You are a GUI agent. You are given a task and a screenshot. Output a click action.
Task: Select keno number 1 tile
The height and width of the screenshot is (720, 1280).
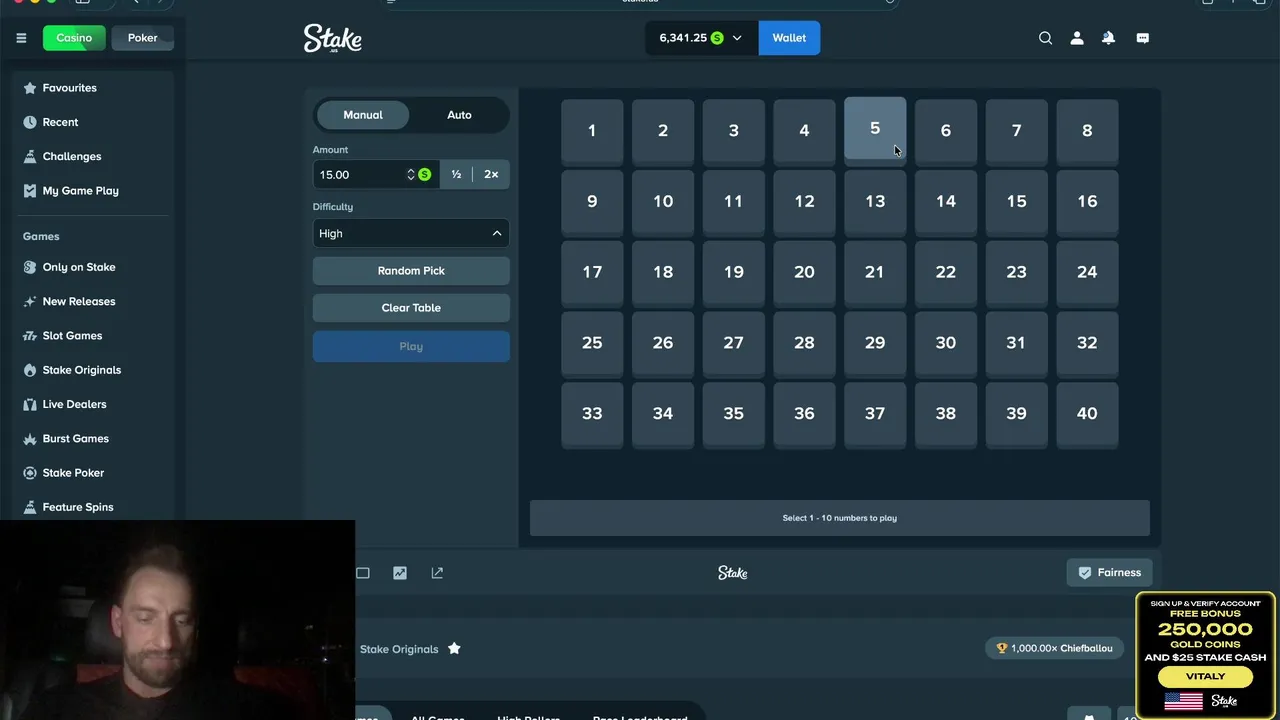(592, 130)
